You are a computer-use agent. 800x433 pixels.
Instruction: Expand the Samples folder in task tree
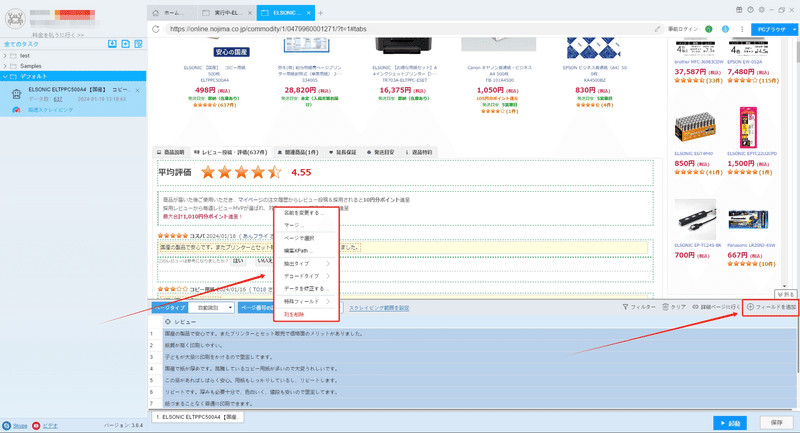5,66
